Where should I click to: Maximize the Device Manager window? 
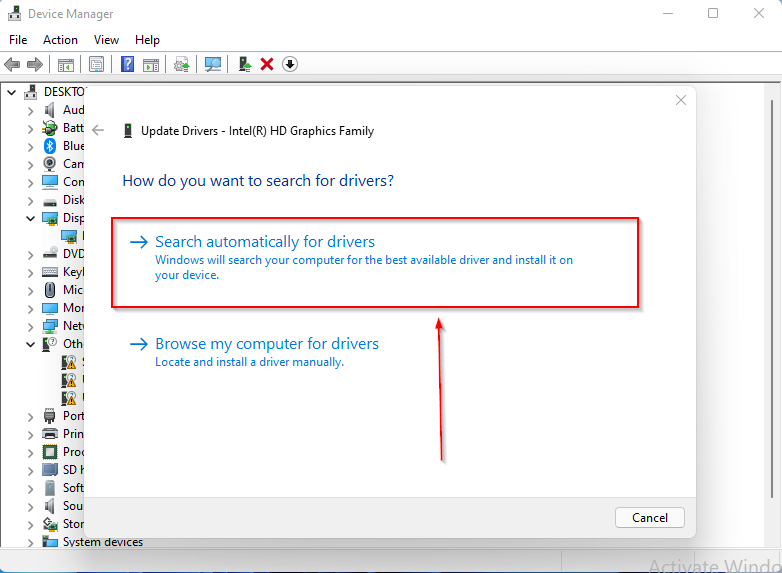[713, 13]
